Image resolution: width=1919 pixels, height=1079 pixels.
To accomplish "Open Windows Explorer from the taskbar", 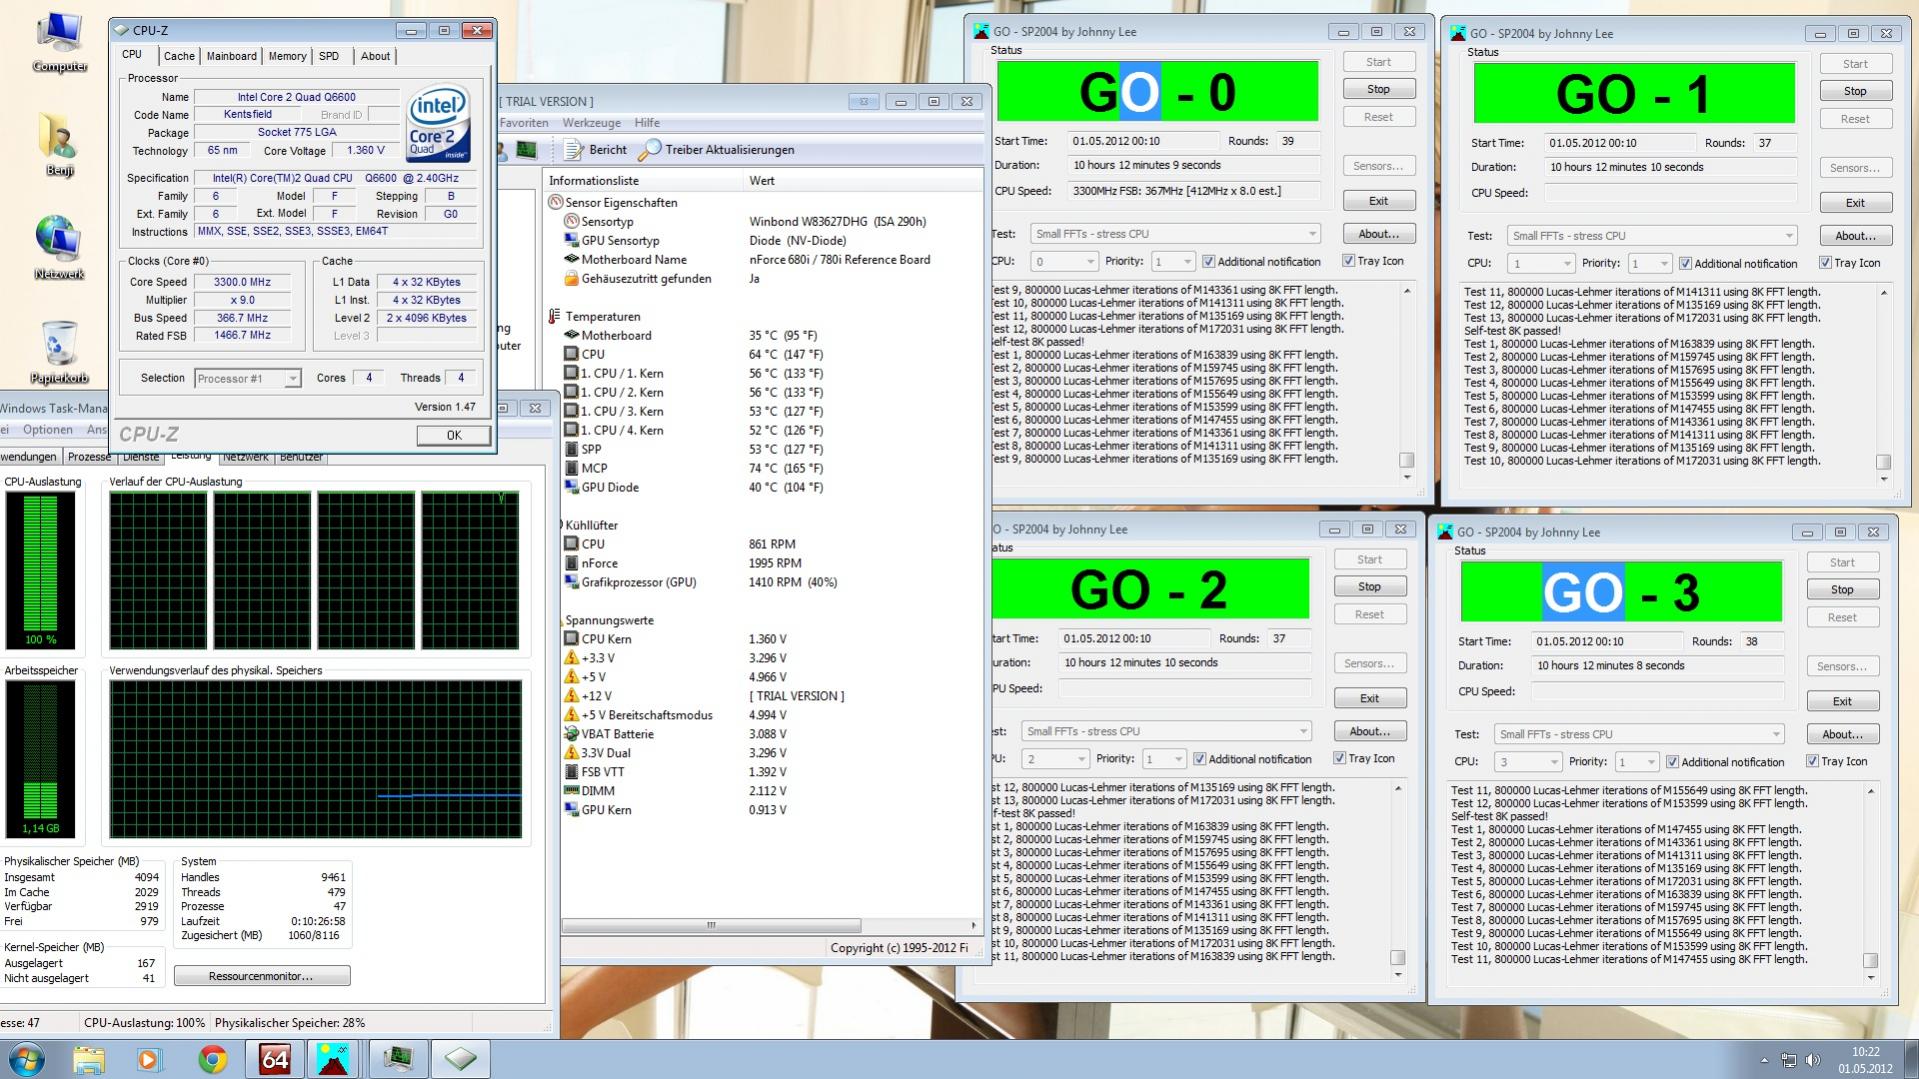I will tap(89, 1059).
